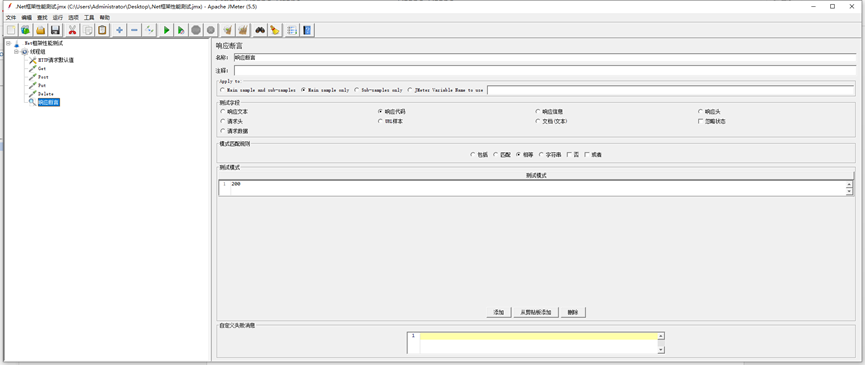Open the 文件 menu
Image resolution: width=865 pixels, height=365 pixels.
coord(10,18)
